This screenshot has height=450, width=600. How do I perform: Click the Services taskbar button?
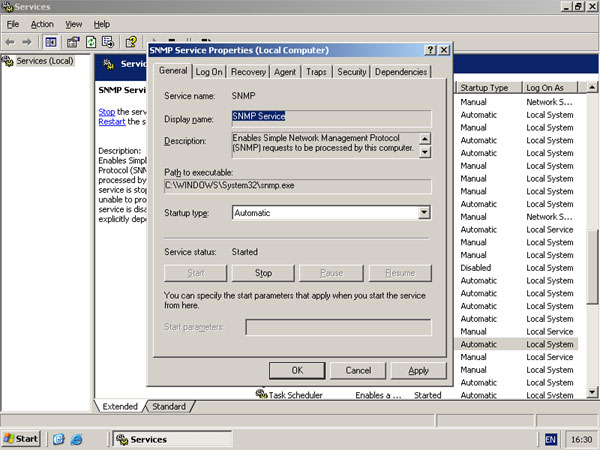click(x=172, y=439)
